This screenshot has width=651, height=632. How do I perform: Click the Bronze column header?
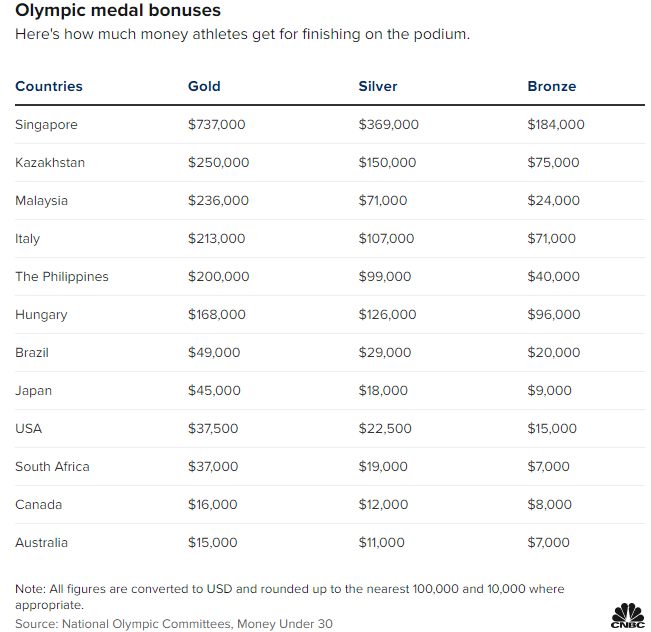552,86
